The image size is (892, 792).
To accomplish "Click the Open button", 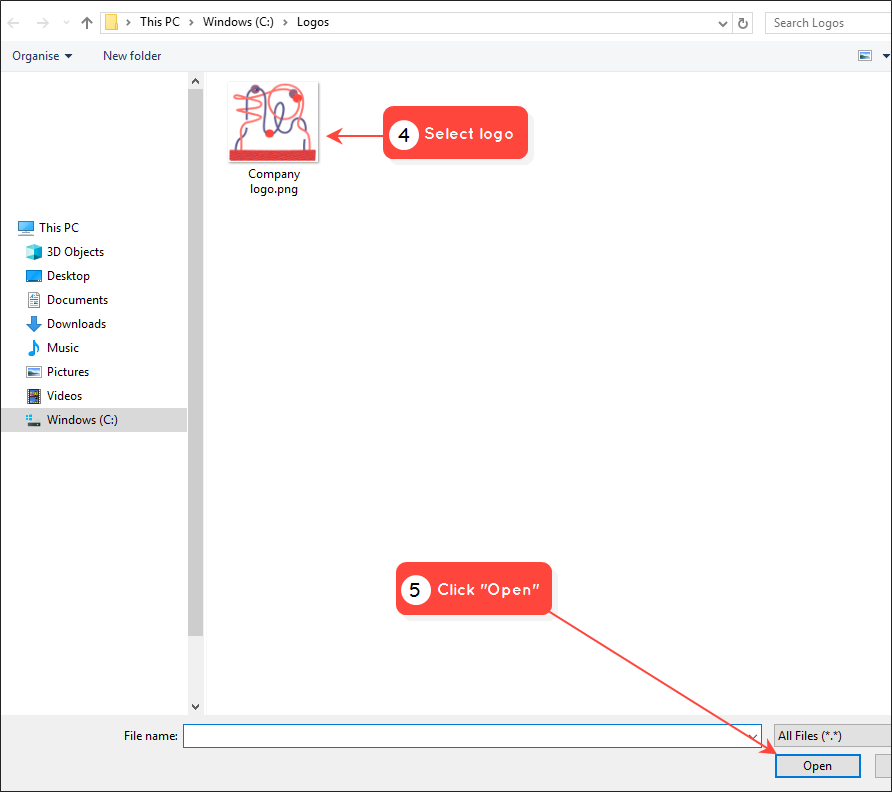I will [817, 766].
